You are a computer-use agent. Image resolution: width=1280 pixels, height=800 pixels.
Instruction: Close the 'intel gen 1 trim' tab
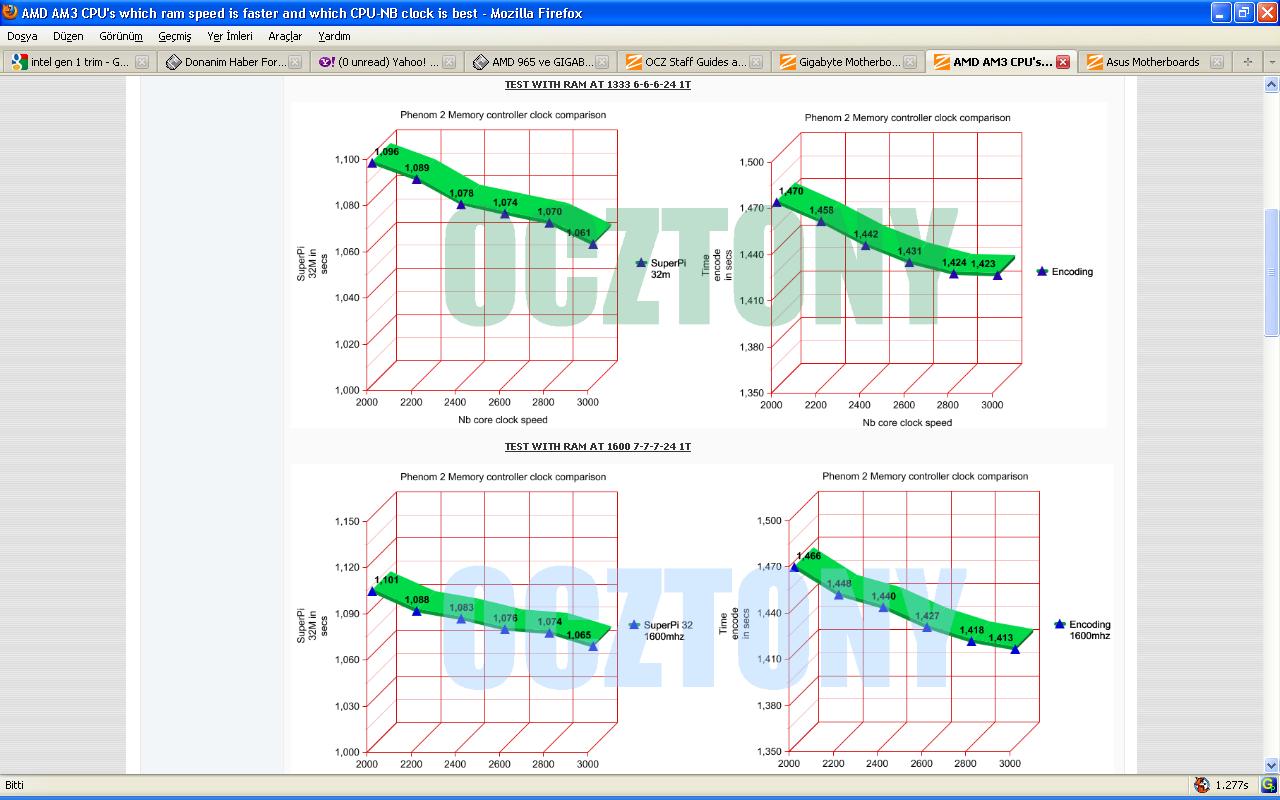click(x=142, y=62)
